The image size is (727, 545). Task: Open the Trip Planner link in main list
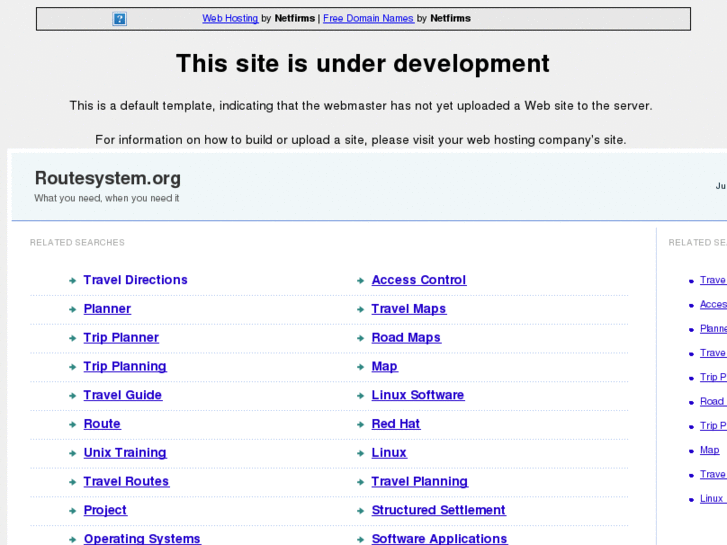point(121,337)
